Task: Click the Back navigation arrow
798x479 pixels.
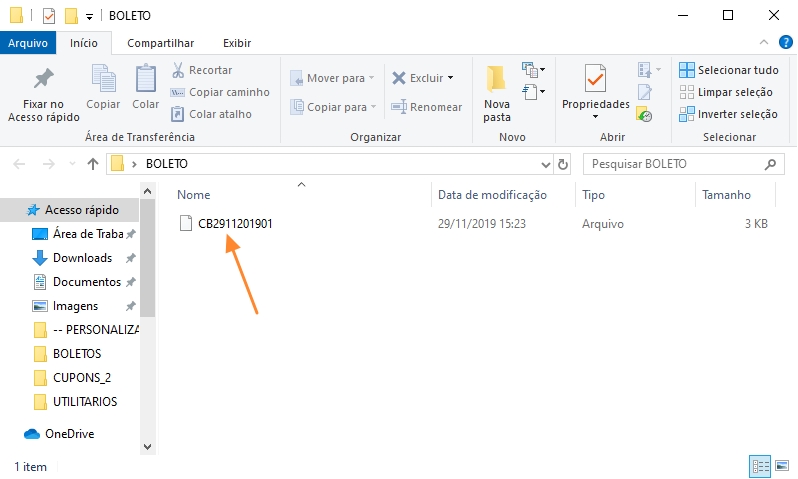Action: point(19,164)
